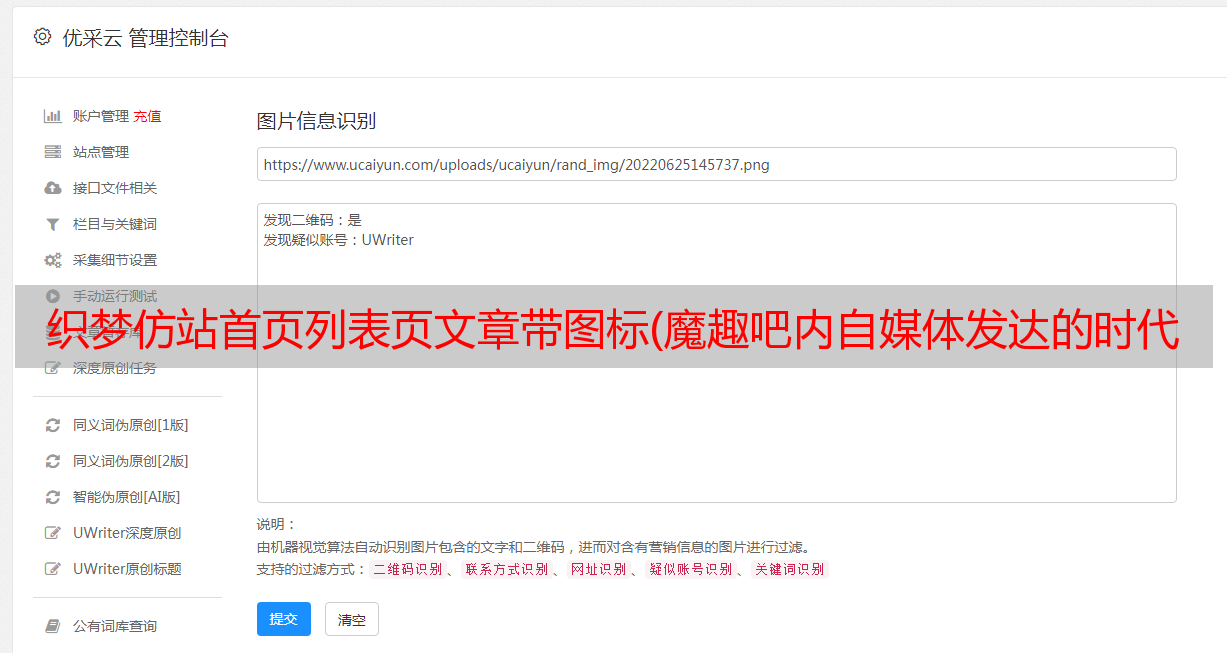The width and height of the screenshot is (1227, 653).
Task: Open 手动运行测试 menu item
Action: [x=115, y=296]
